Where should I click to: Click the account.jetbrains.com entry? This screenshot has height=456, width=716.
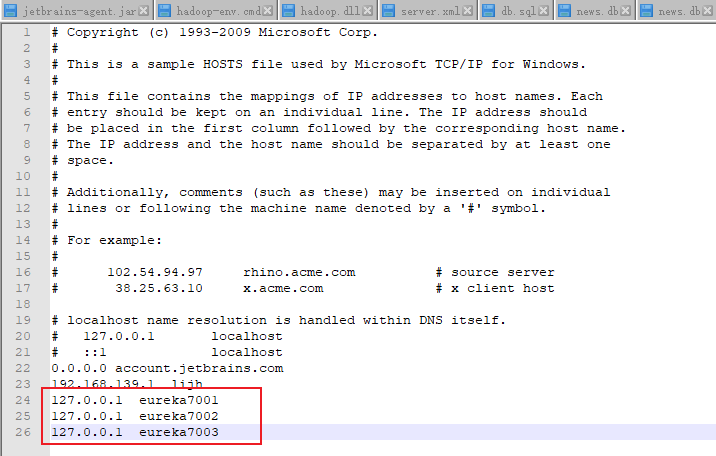point(167,368)
